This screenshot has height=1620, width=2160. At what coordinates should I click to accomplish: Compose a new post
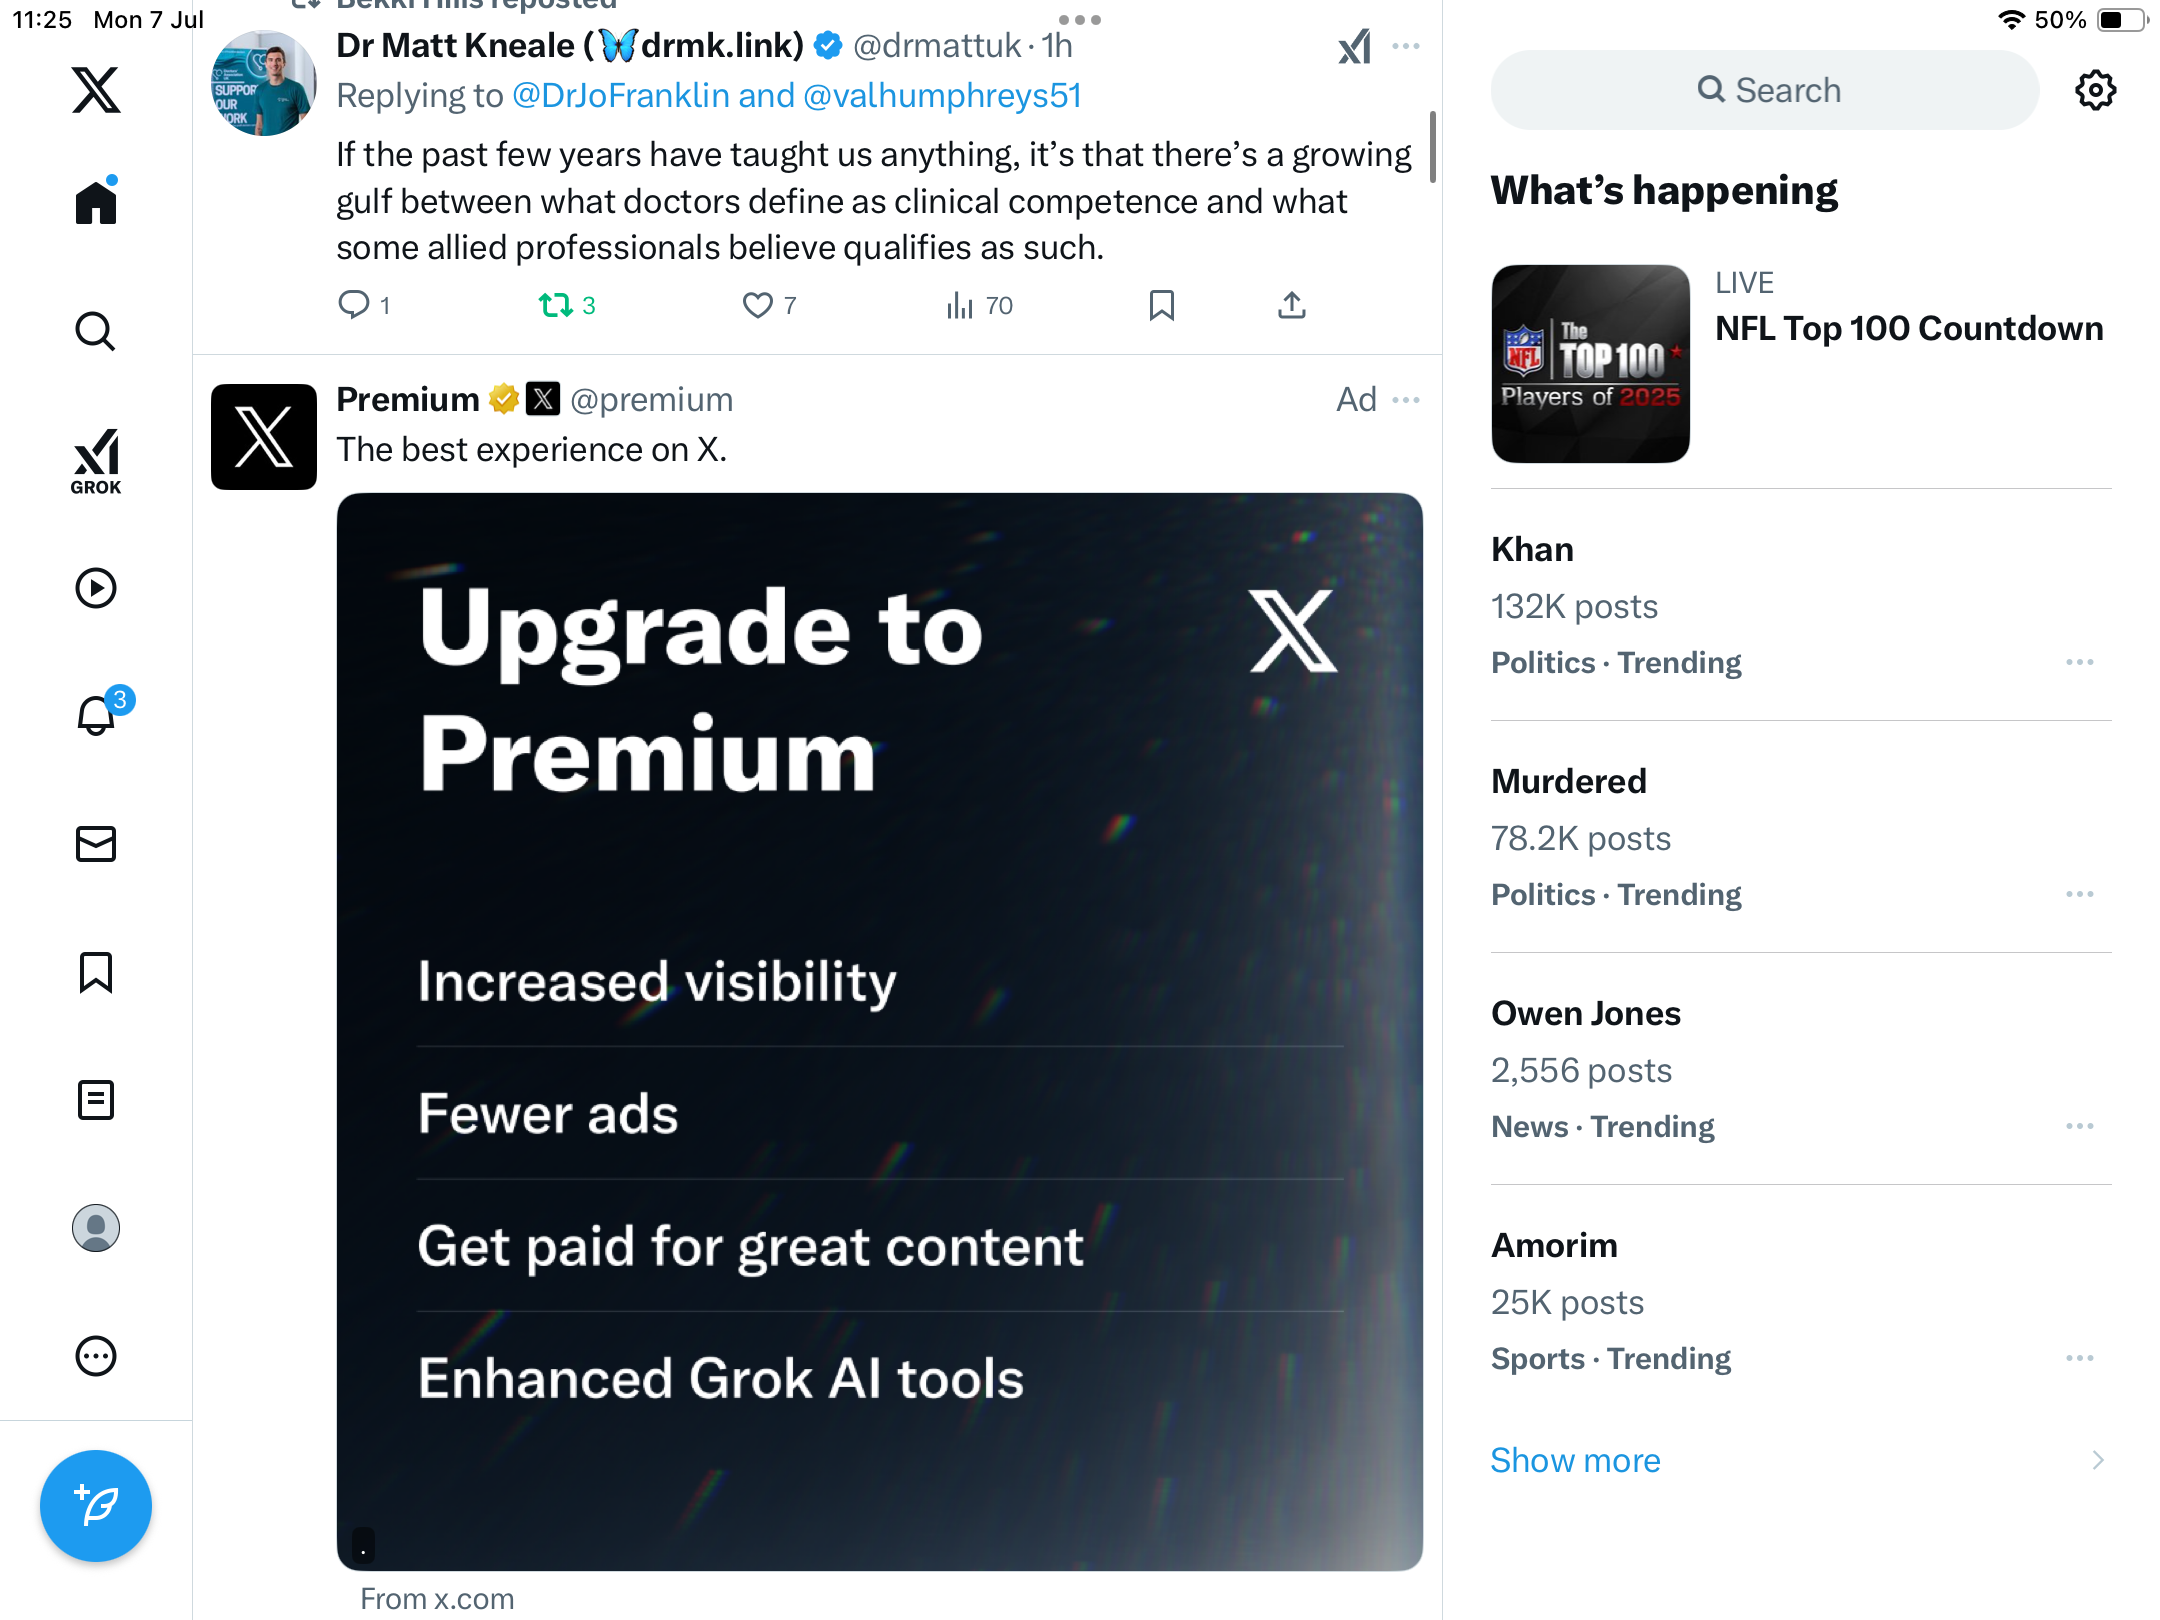tap(96, 1505)
